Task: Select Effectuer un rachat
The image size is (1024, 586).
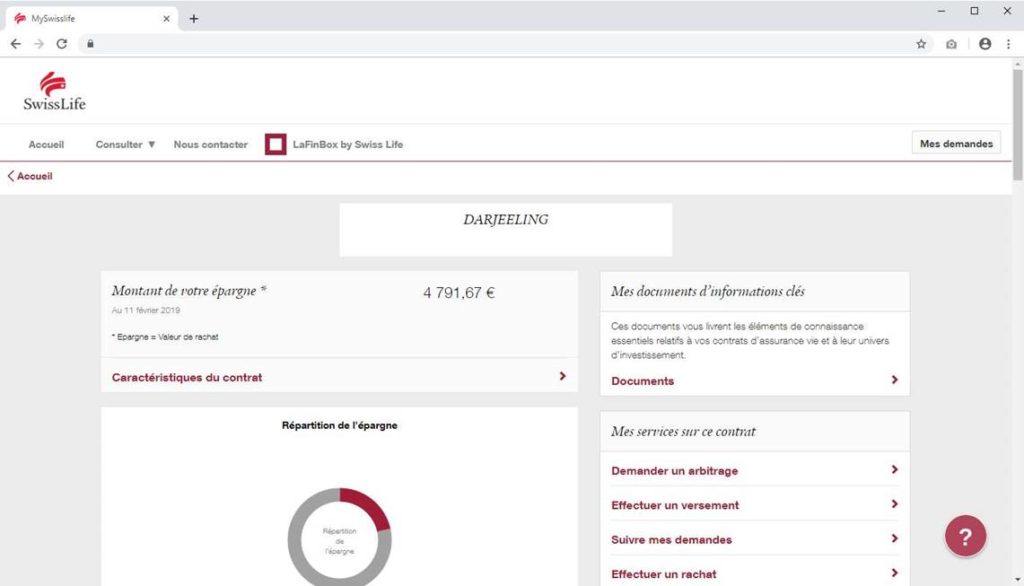Action: [664, 574]
